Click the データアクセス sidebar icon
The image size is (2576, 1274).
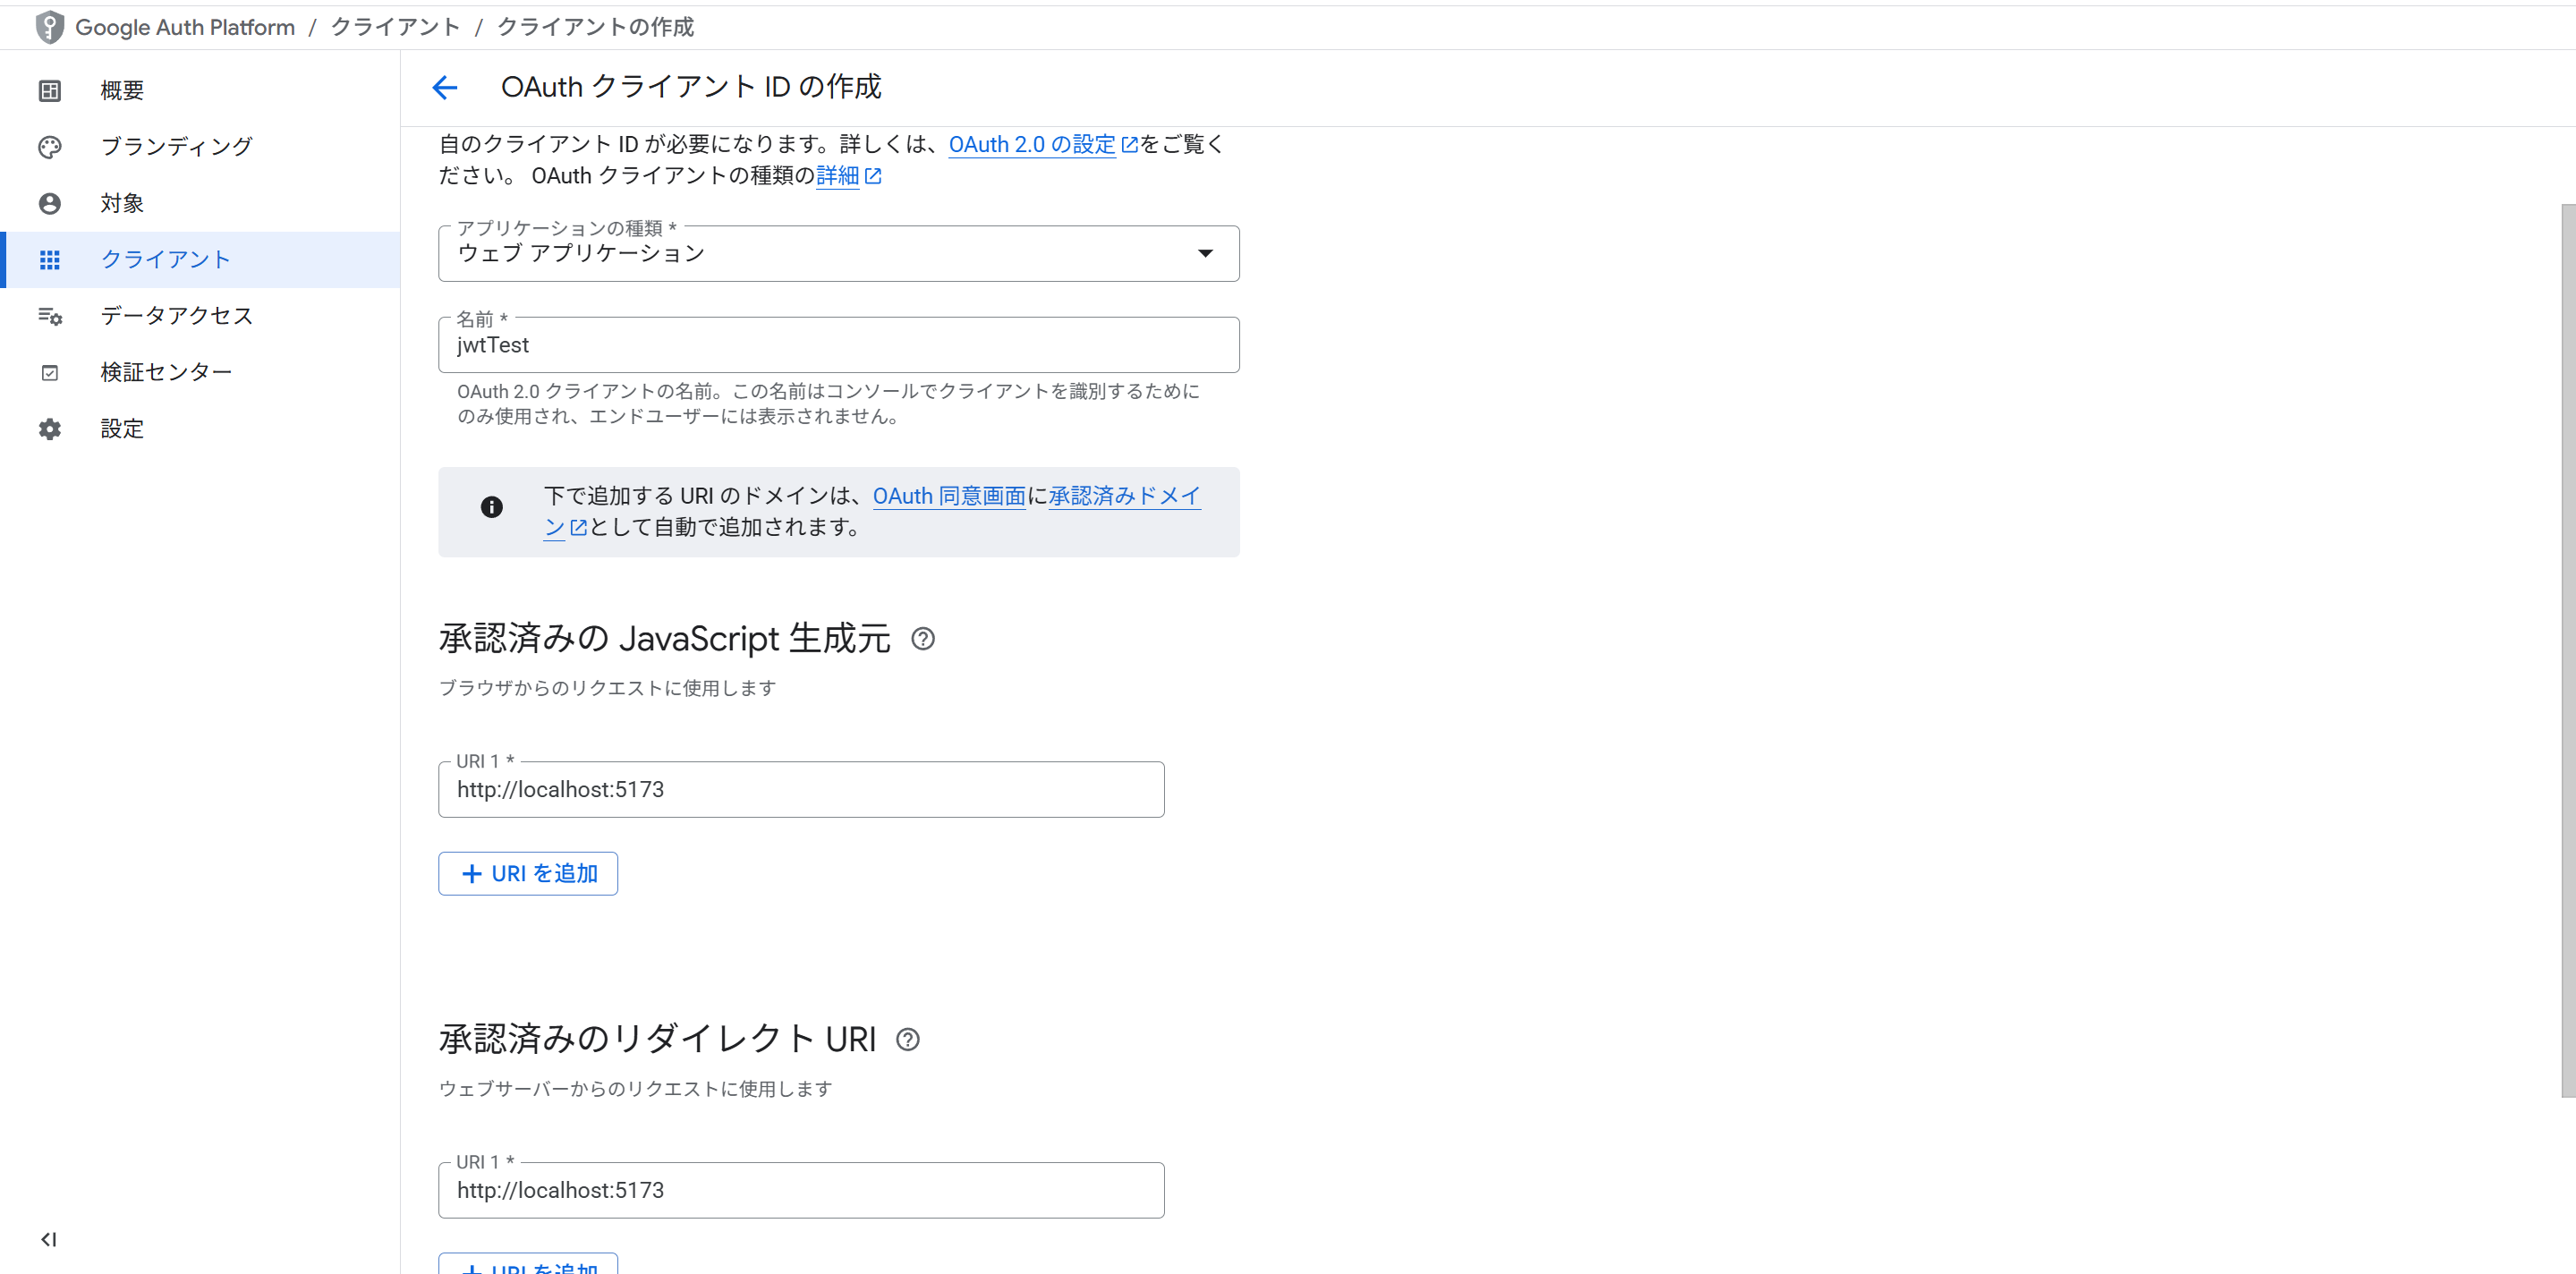(49, 316)
